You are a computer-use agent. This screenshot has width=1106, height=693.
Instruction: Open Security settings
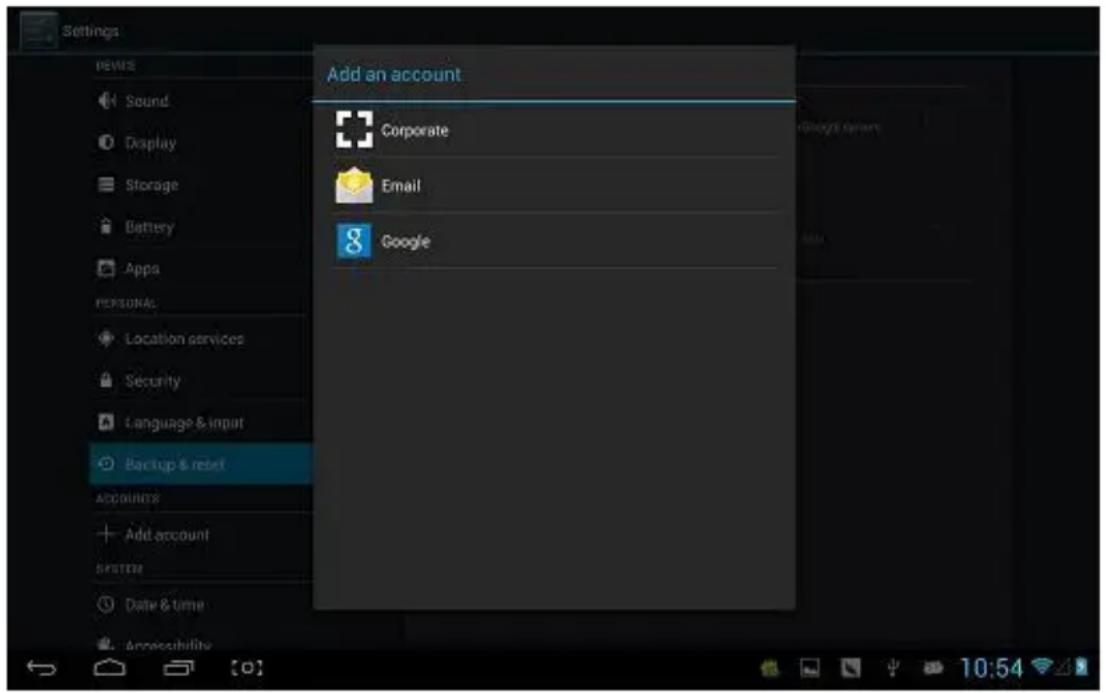[201, 380]
